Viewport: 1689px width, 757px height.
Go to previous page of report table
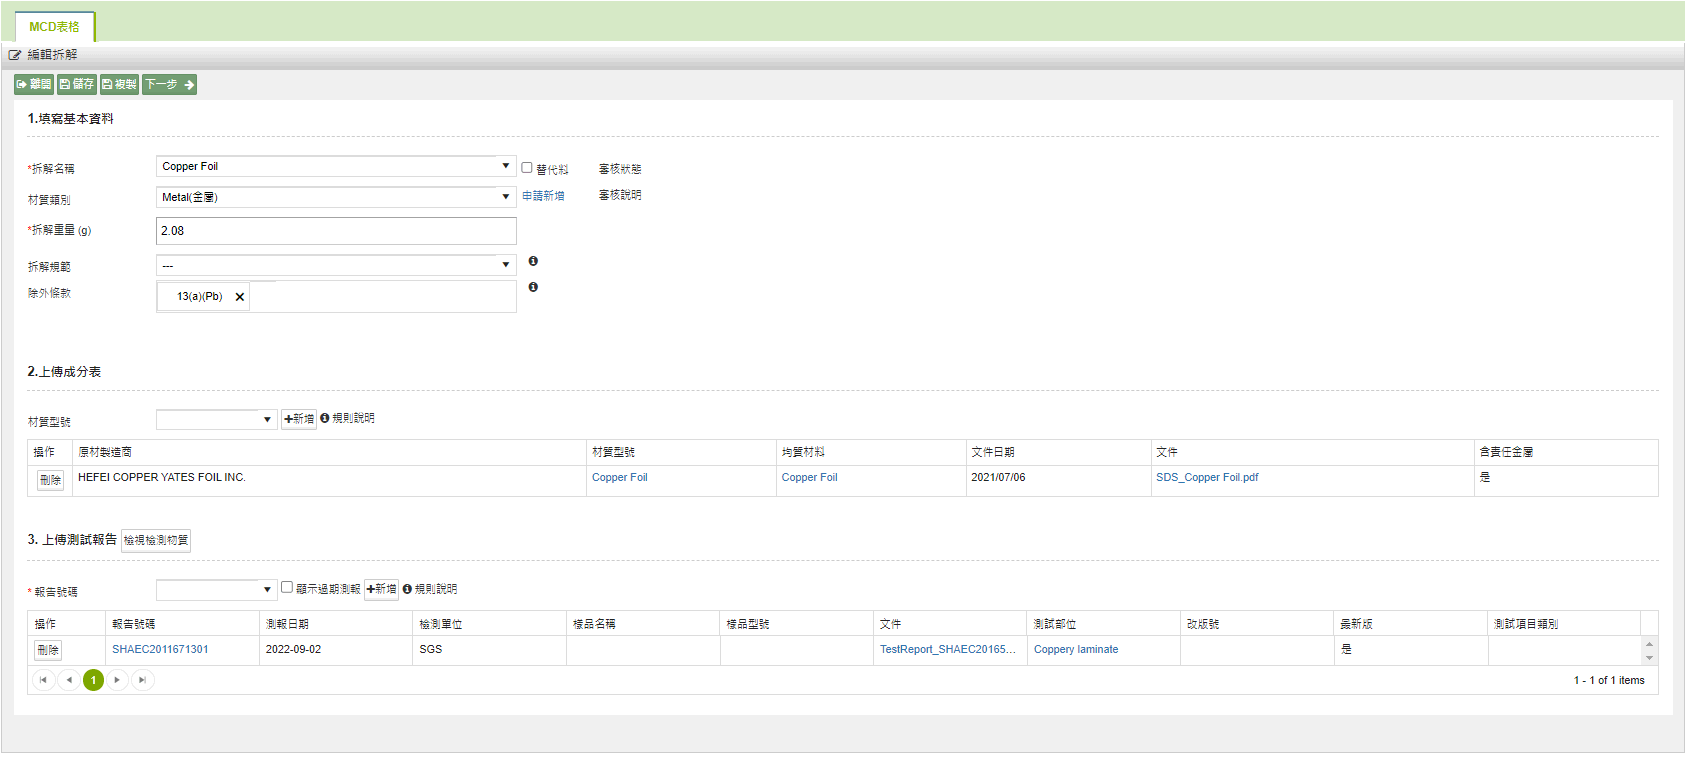(68, 680)
